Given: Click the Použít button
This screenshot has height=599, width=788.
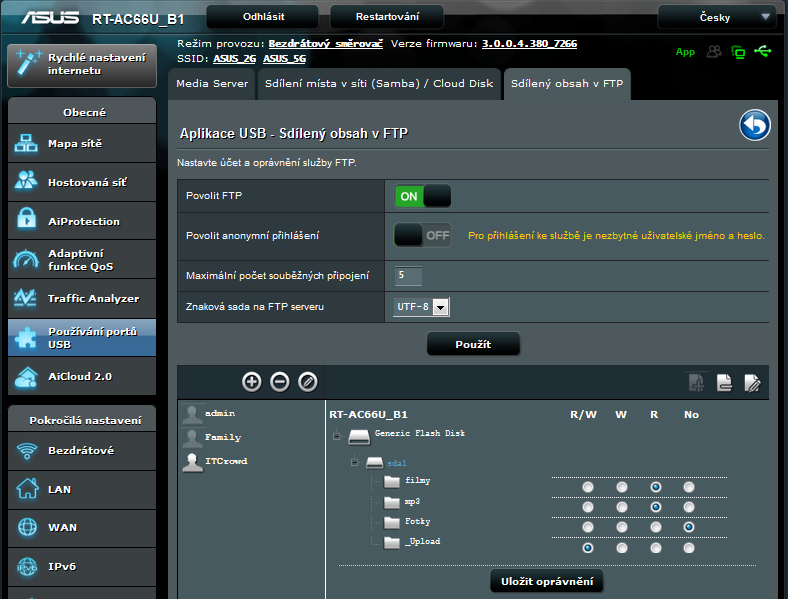Looking at the screenshot, I should tap(473, 344).
